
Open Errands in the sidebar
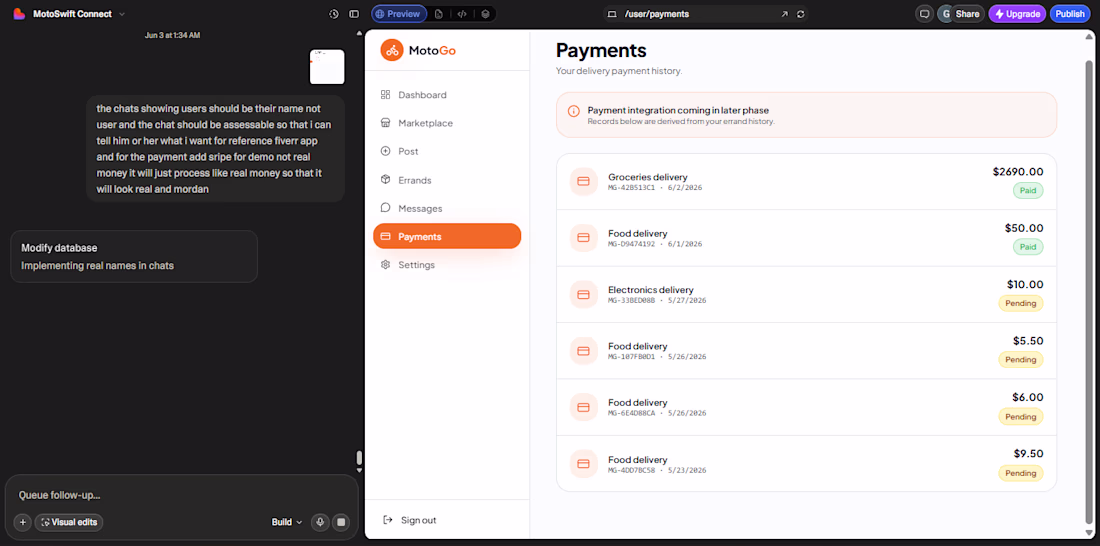click(447, 180)
